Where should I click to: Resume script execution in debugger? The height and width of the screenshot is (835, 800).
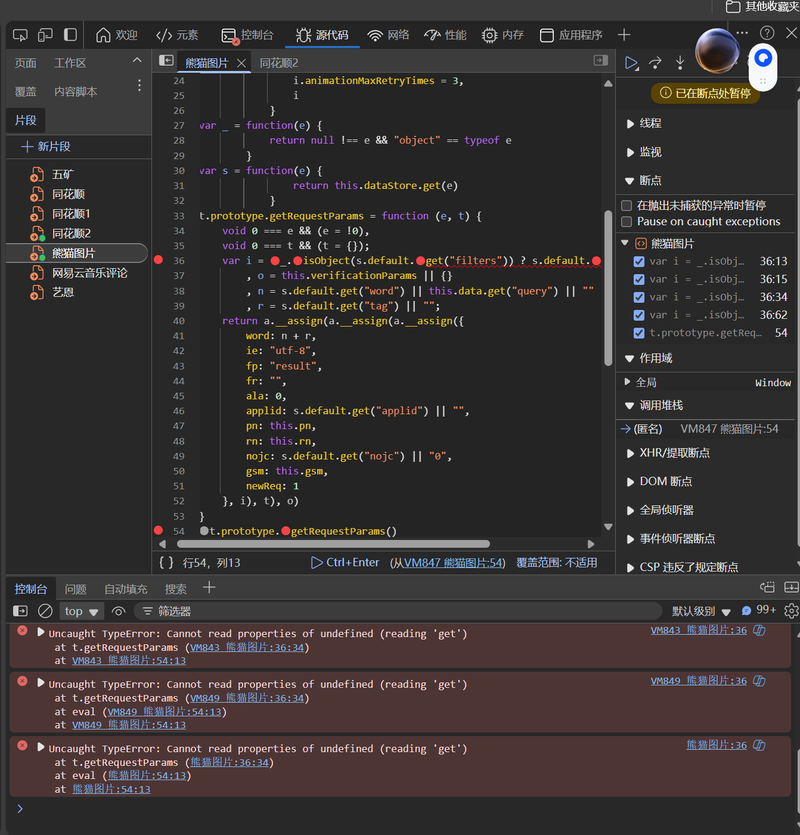tap(631, 63)
